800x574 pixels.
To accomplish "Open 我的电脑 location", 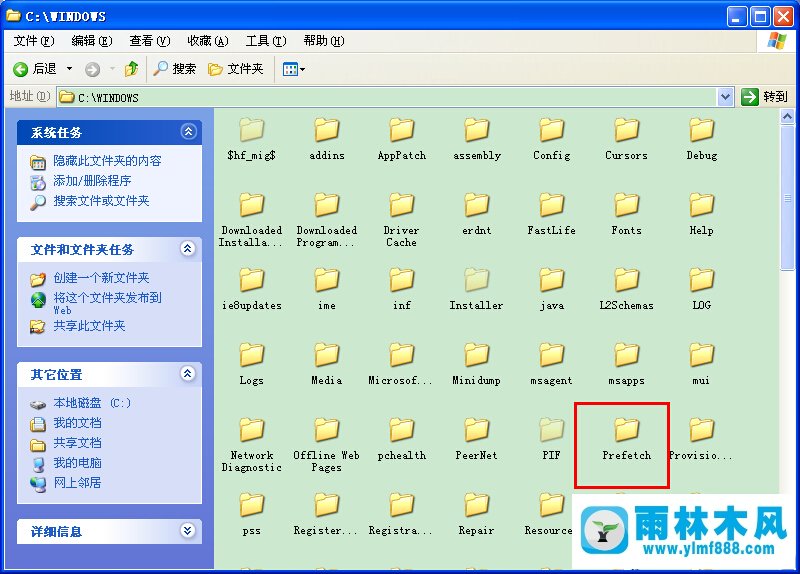I will [x=78, y=463].
